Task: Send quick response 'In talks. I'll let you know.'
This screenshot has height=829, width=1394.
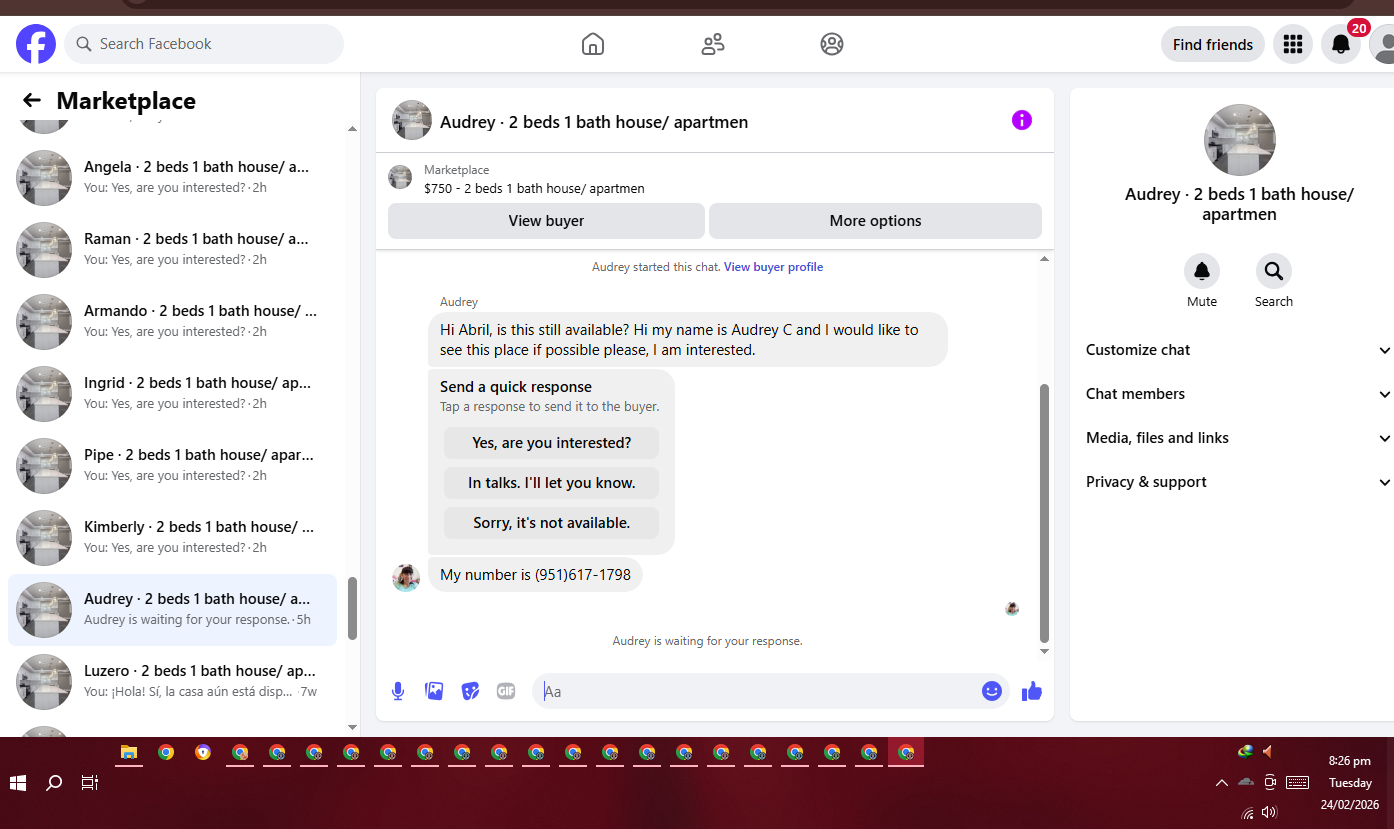Action: pos(551,483)
